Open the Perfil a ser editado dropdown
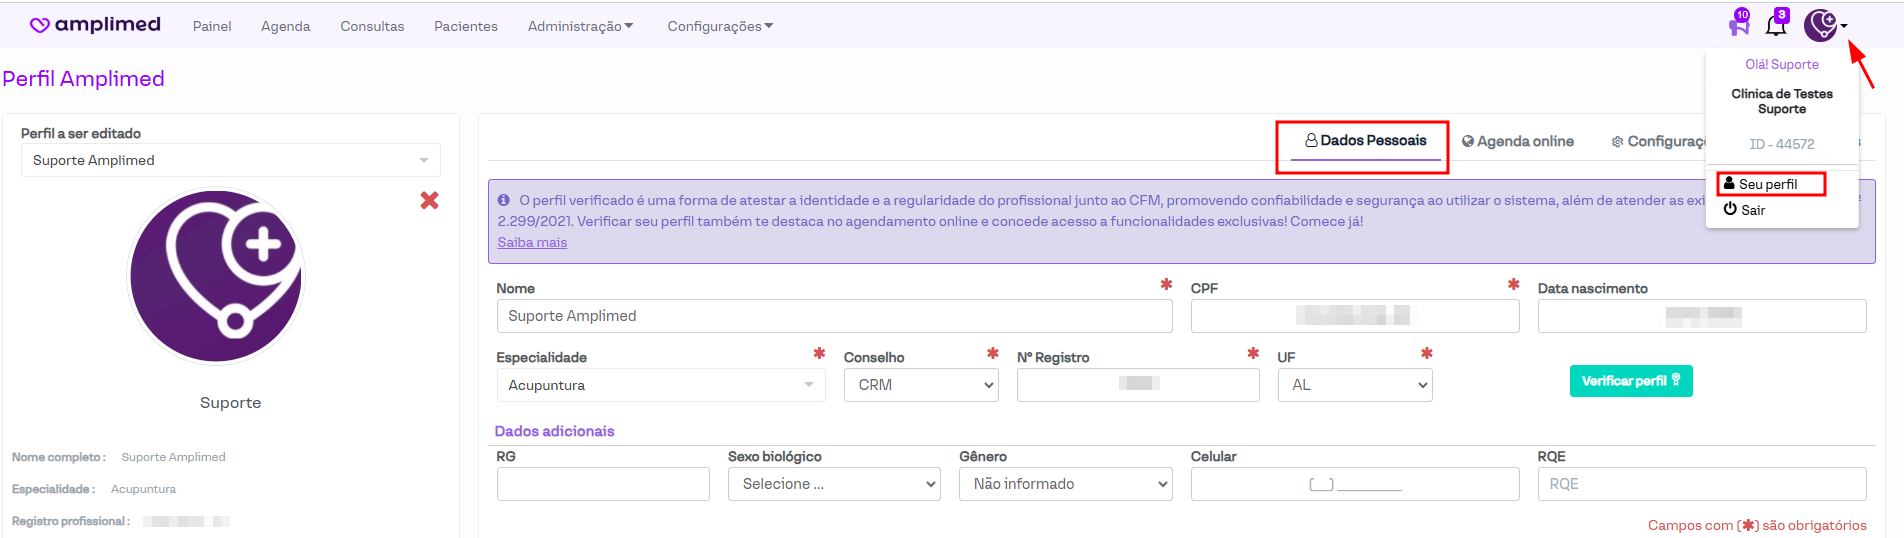1904x538 pixels. pos(230,160)
